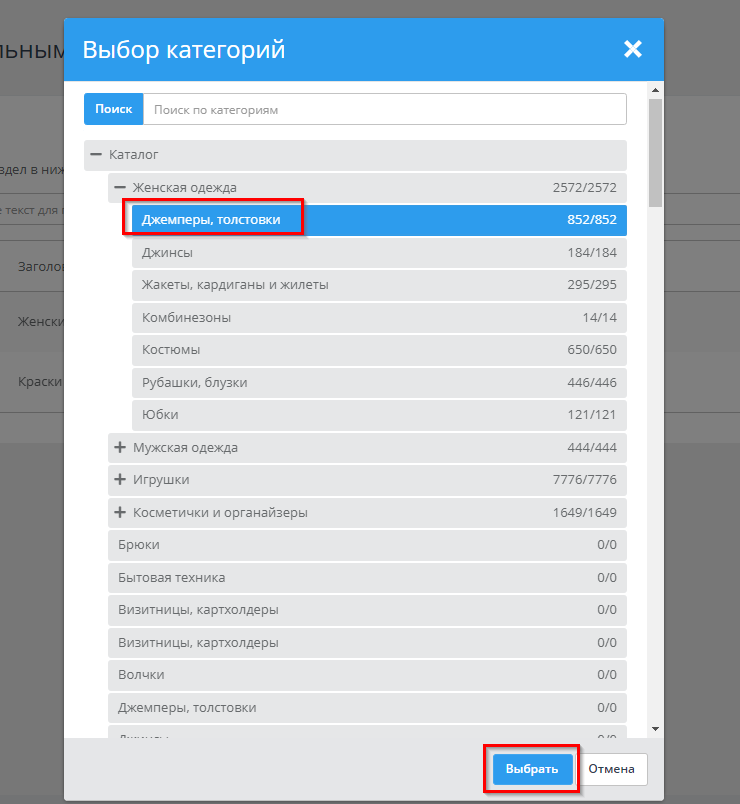Viewport: 740px width, 804px height.
Task: Expand Косметички и органайзеры category
Action: [120, 512]
